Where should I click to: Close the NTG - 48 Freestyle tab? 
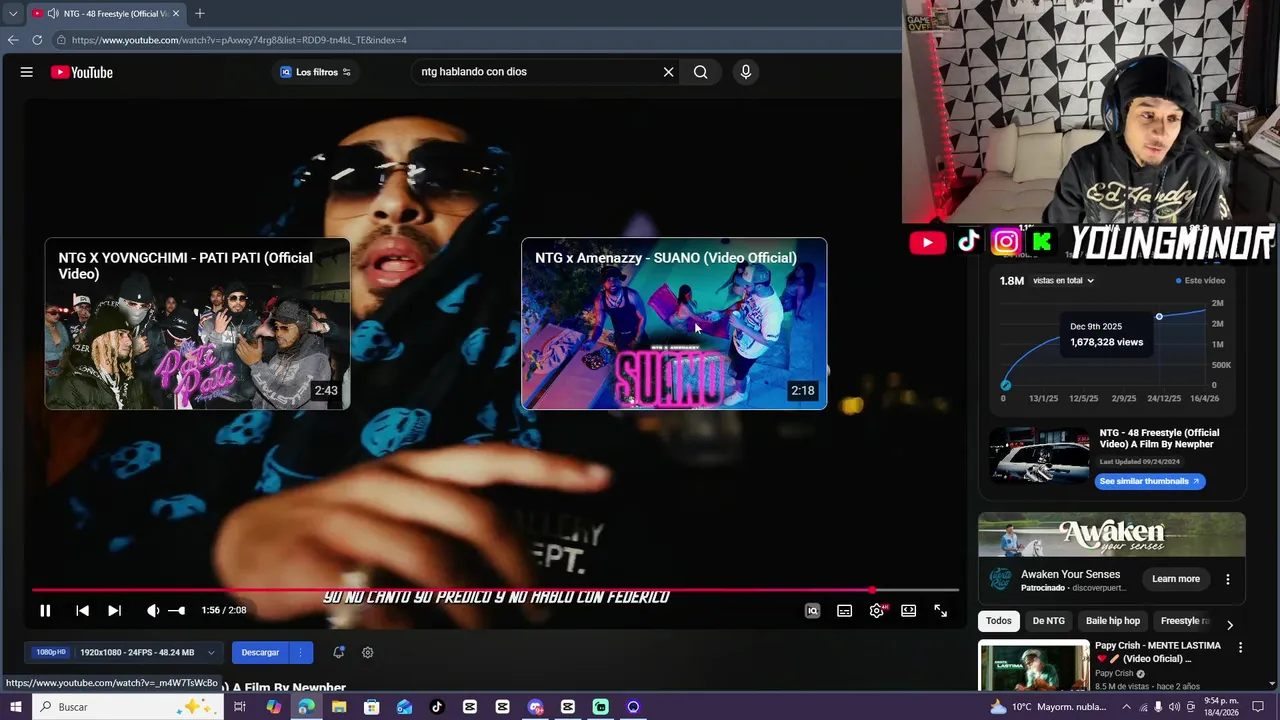point(176,13)
